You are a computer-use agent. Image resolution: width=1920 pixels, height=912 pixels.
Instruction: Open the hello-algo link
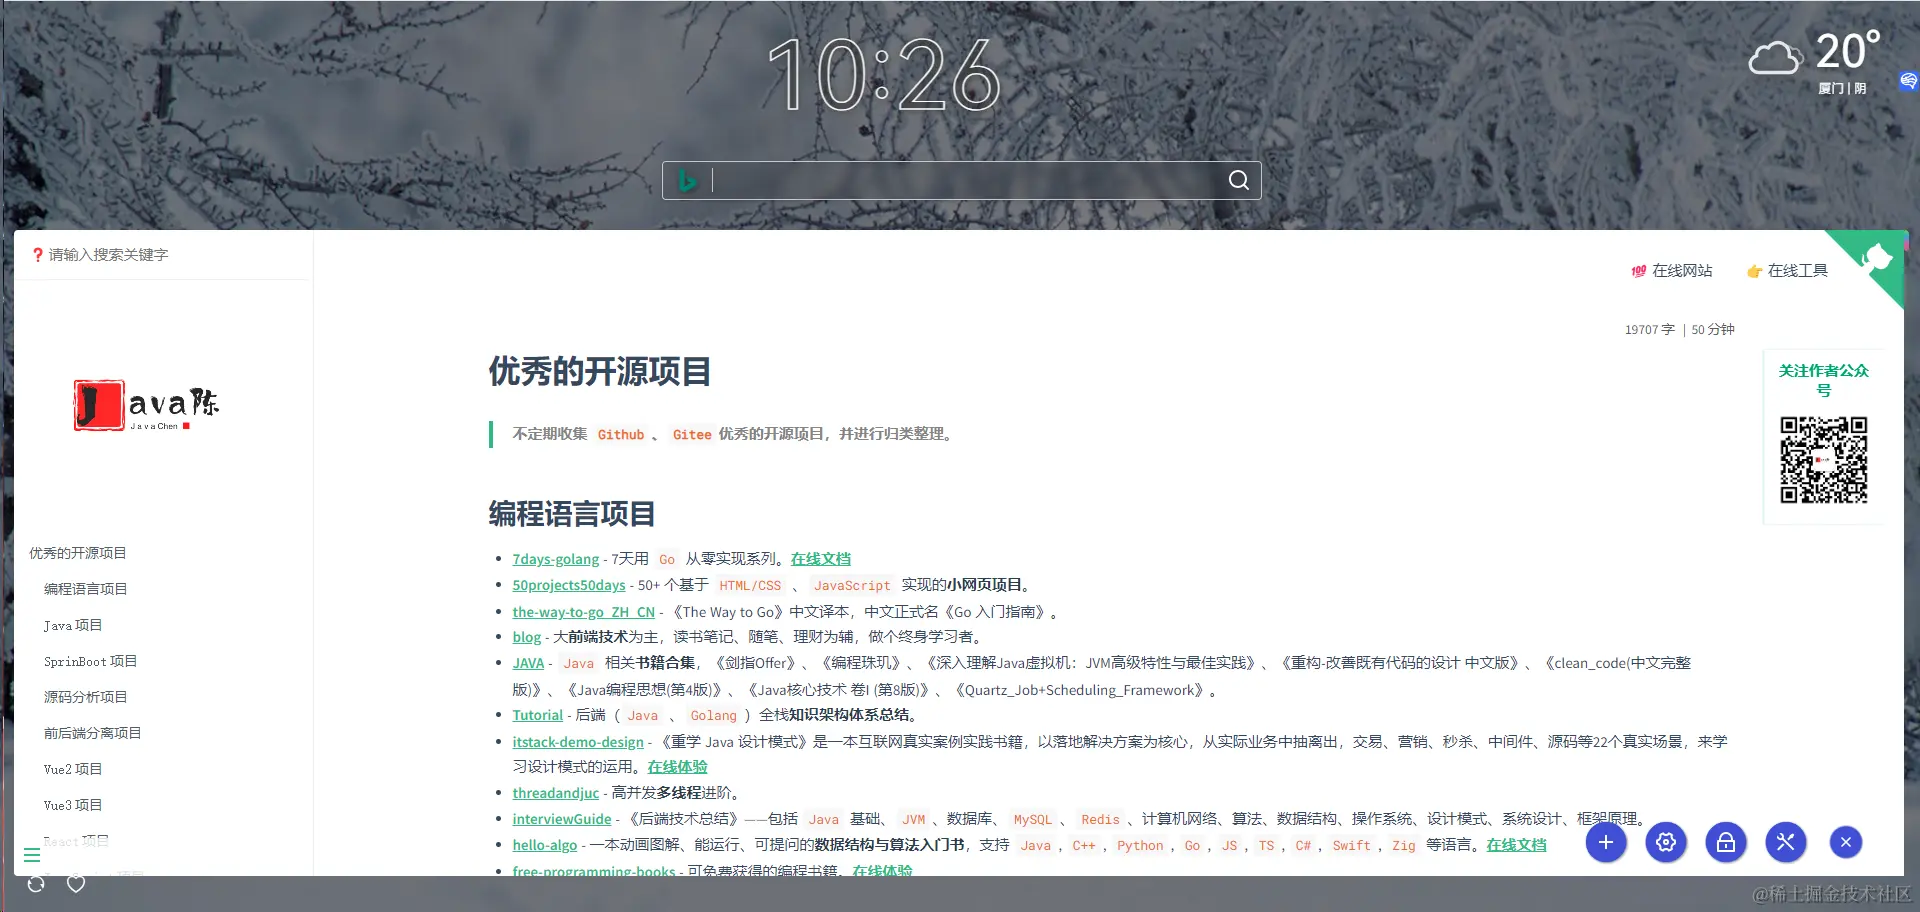pyautogui.click(x=545, y=845)
